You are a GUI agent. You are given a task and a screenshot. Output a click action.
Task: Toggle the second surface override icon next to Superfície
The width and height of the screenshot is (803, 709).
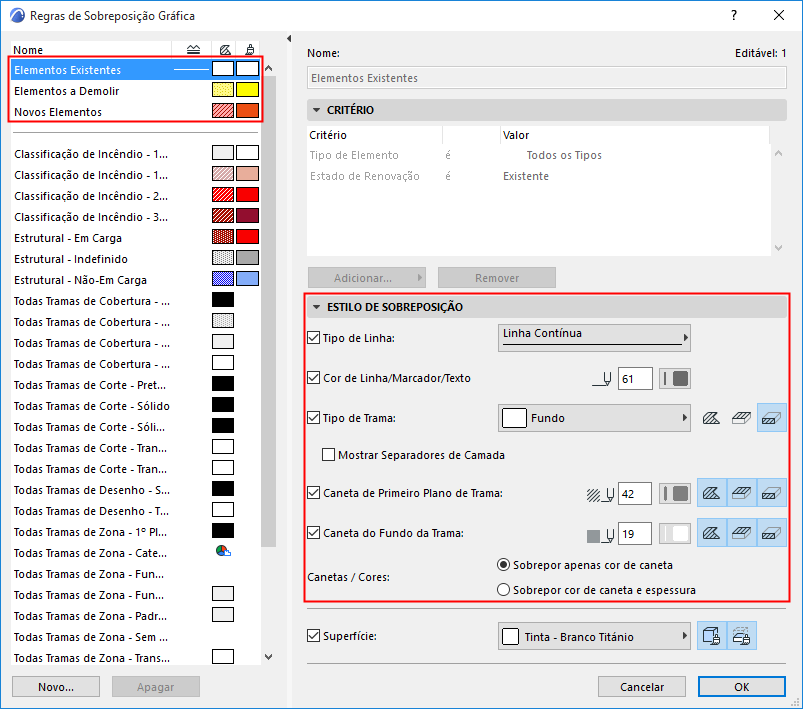point(741,636)
